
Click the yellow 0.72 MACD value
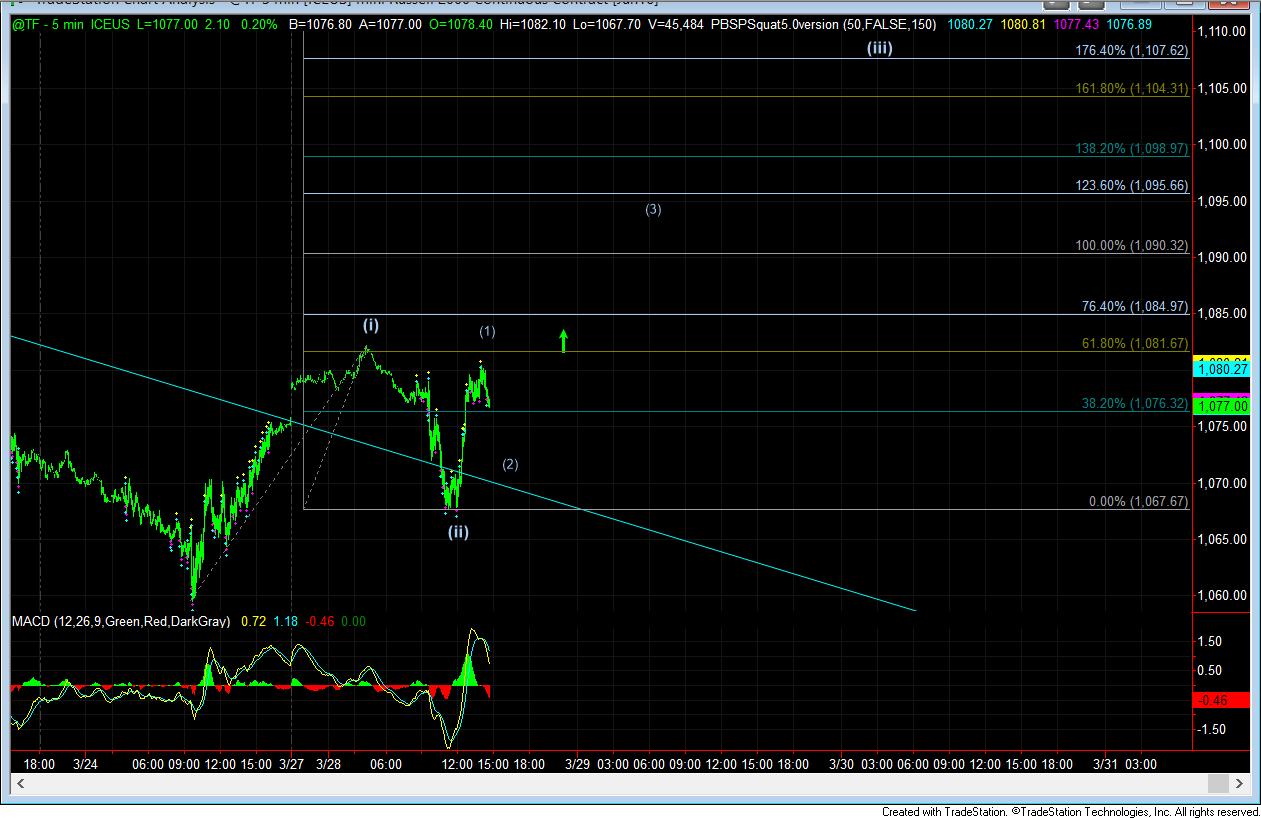pos(255,621)
